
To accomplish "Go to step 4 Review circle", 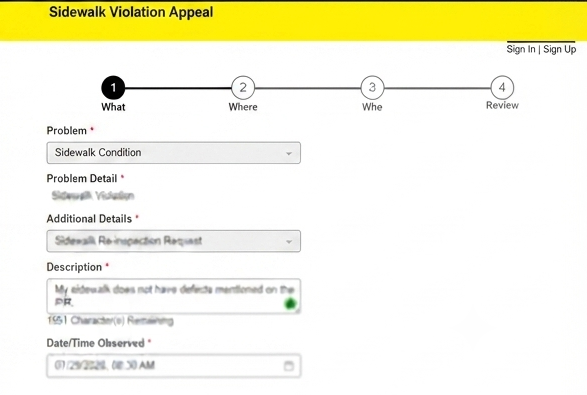I will coord(502,88).
